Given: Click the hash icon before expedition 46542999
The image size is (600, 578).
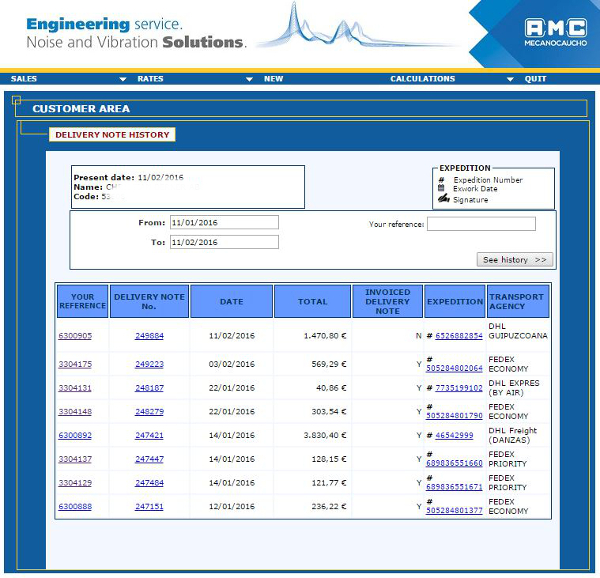Looking at the screenshot, I should coord(430,435).
